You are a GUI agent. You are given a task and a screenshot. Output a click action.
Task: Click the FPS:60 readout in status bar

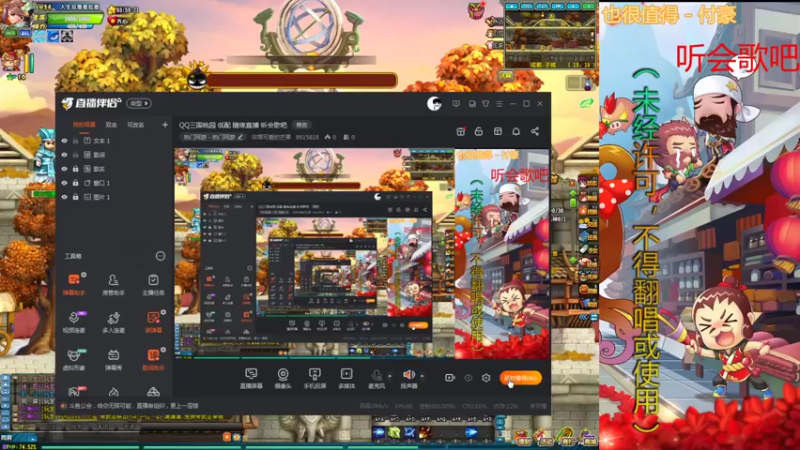pyautogui.click(x=403, y=407)
